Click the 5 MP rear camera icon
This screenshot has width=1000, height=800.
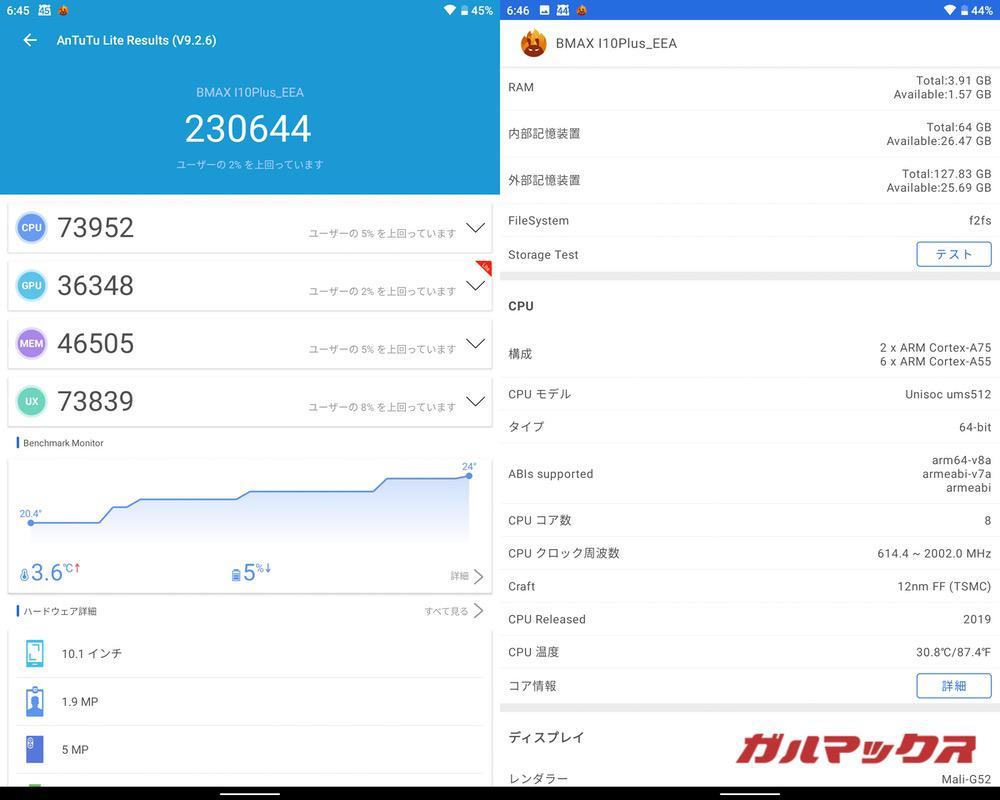pos(34,749)
